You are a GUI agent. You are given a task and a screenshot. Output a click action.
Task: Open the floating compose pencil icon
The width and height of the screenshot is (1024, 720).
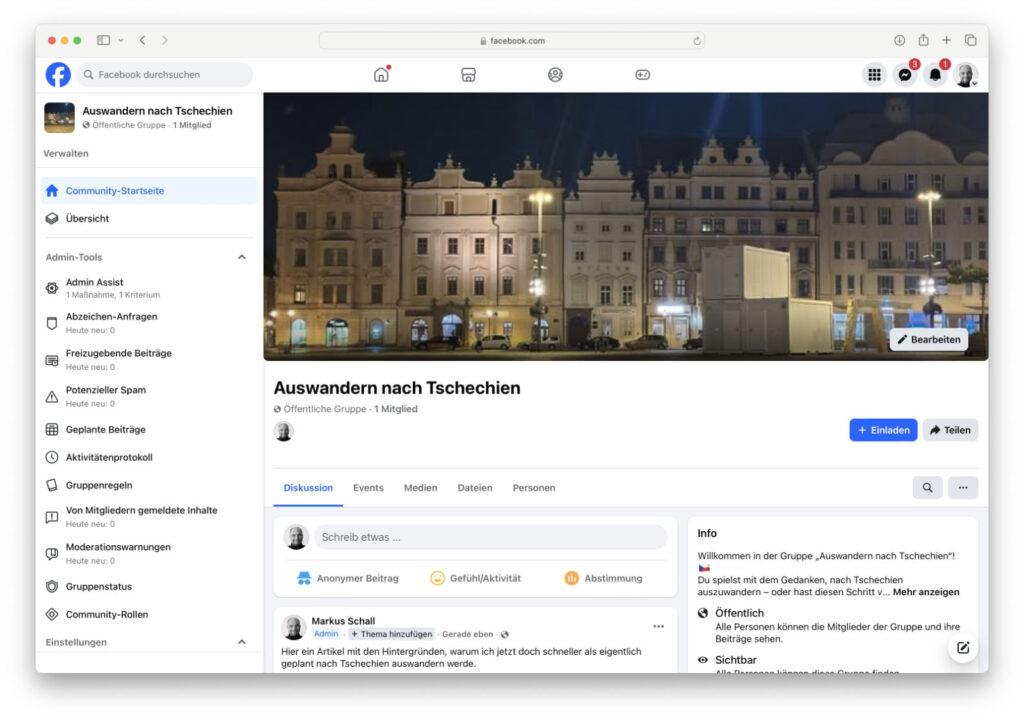[963, 648]
